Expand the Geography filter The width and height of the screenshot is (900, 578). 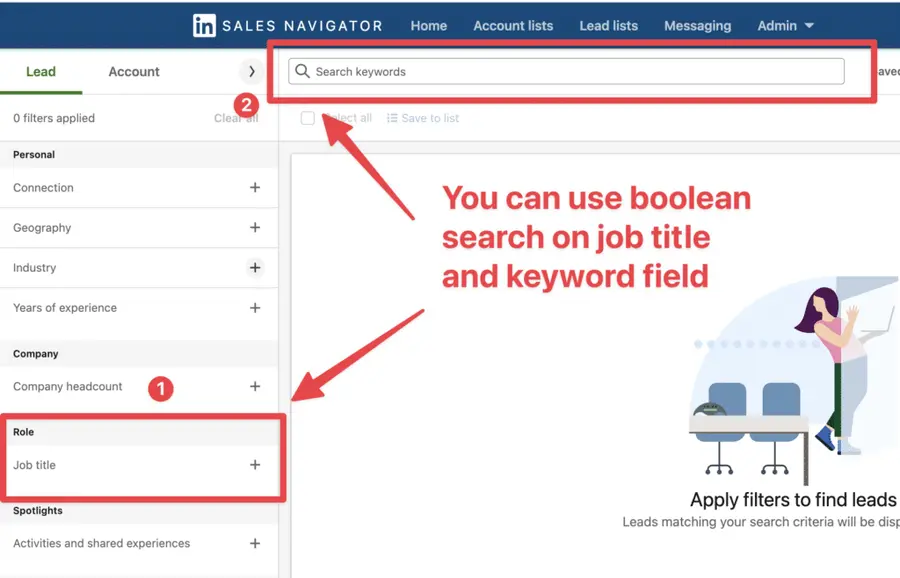255,227
